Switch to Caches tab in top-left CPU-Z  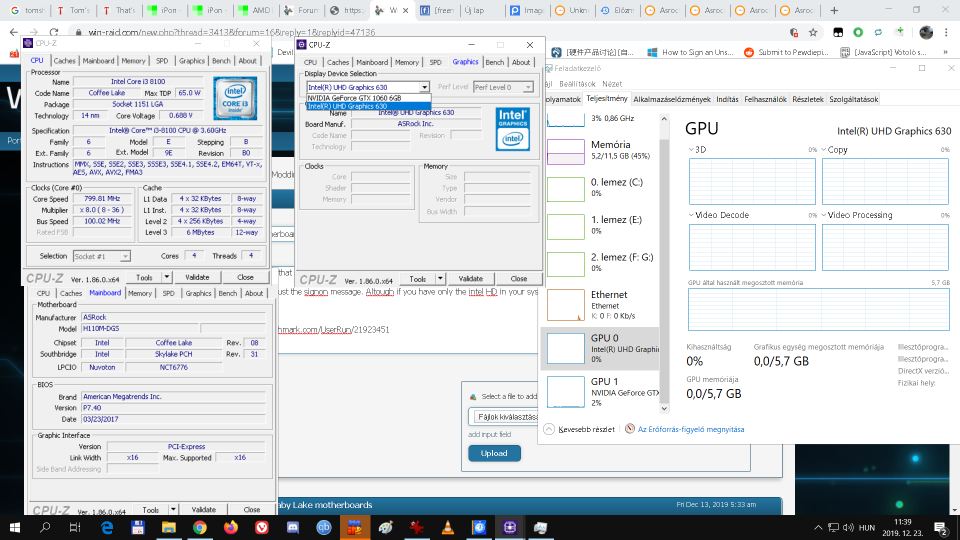(x=64, y=61)
